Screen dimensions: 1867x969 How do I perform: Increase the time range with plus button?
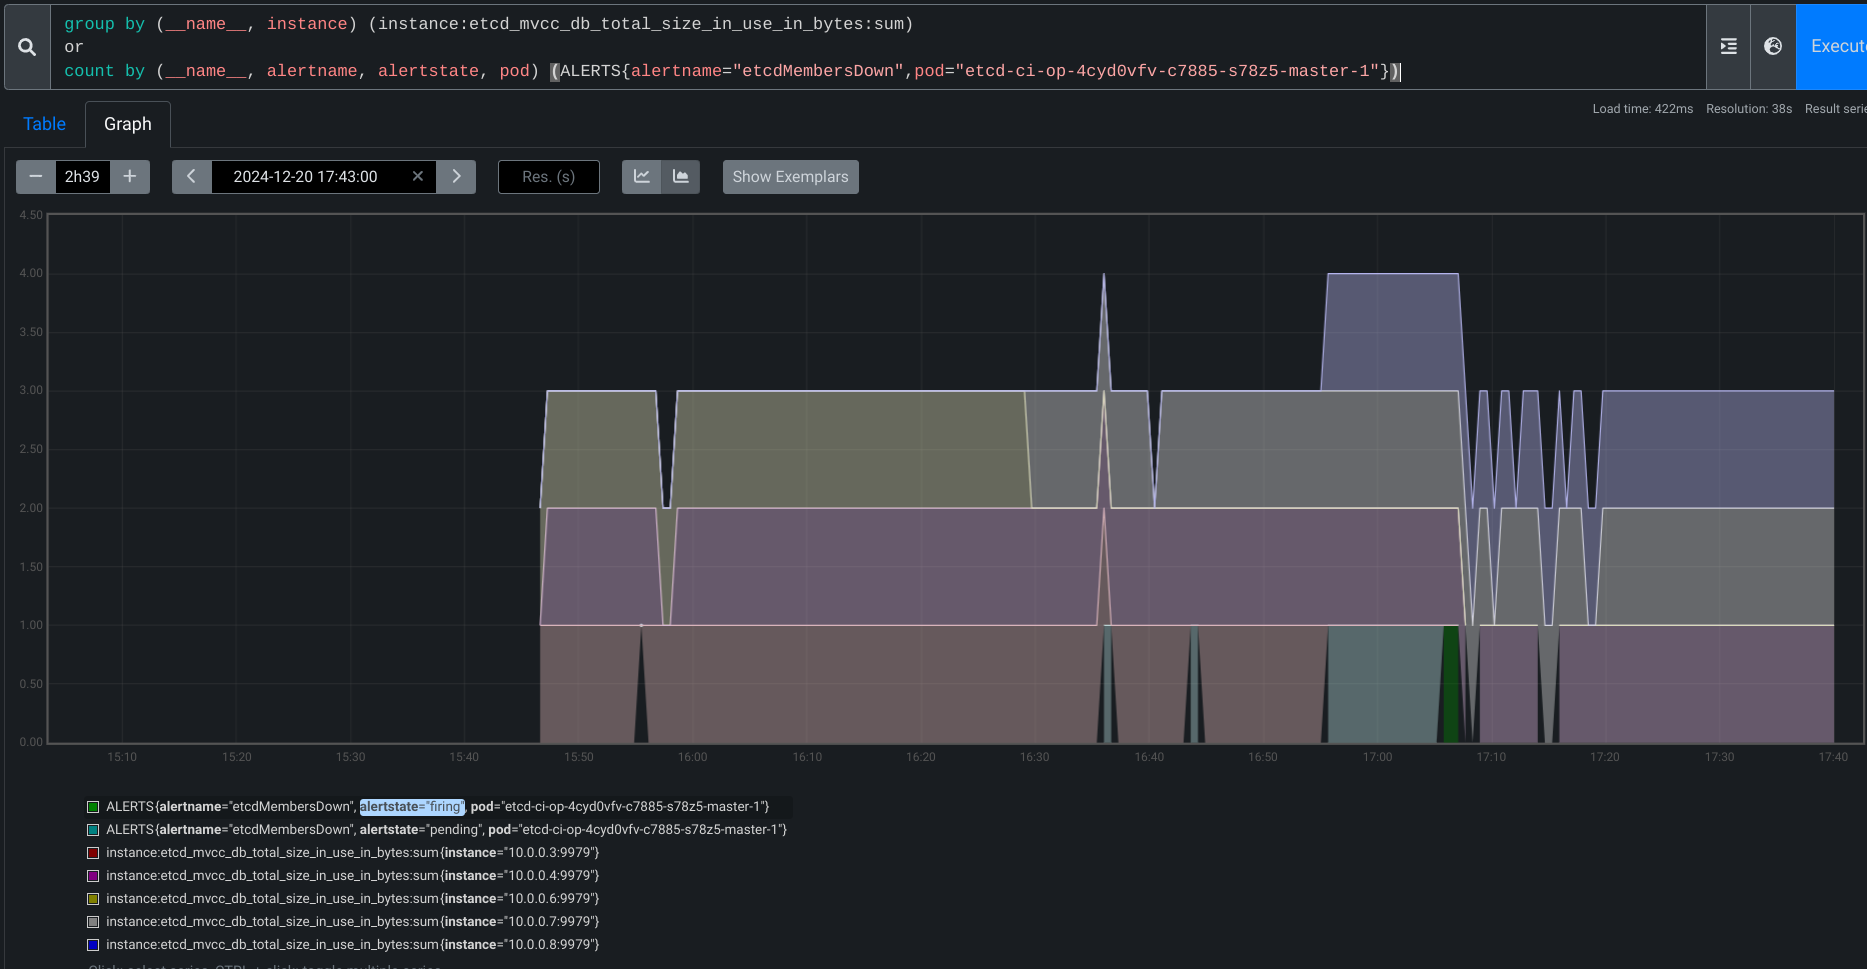pos(130,177)
